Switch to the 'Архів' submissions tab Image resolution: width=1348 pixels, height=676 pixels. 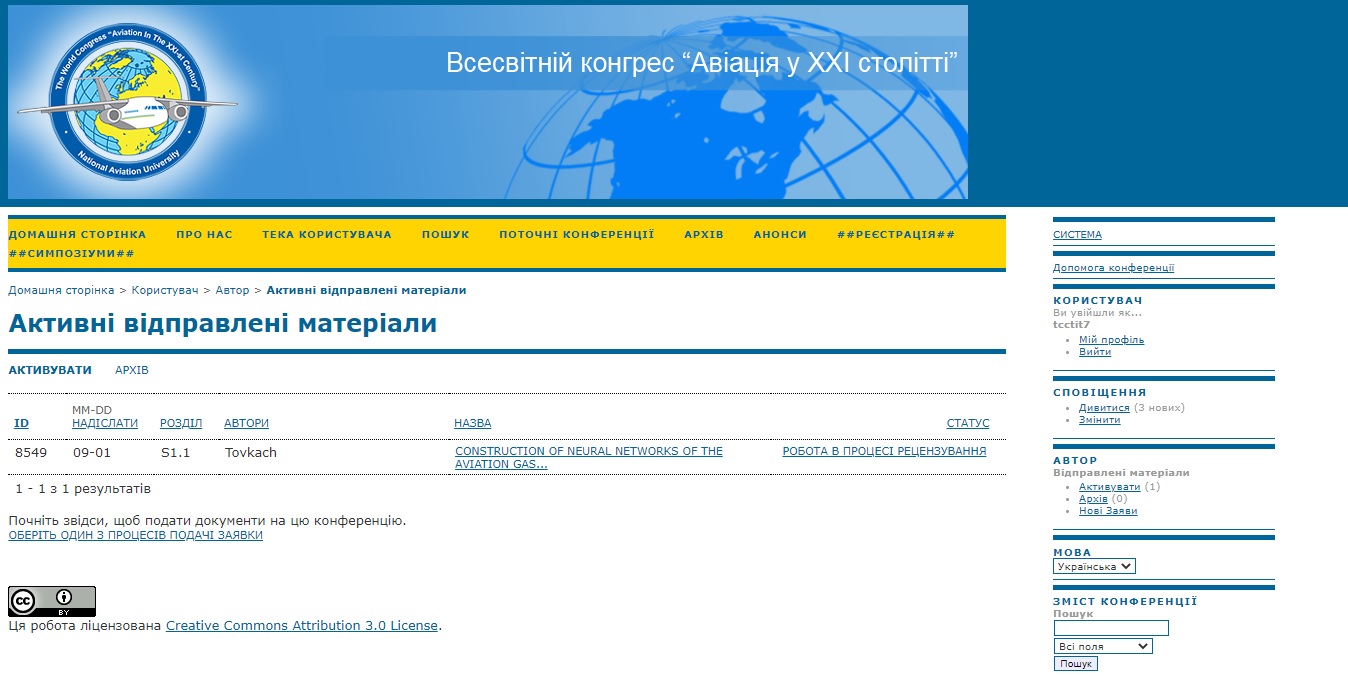click(x=132, y=370)
